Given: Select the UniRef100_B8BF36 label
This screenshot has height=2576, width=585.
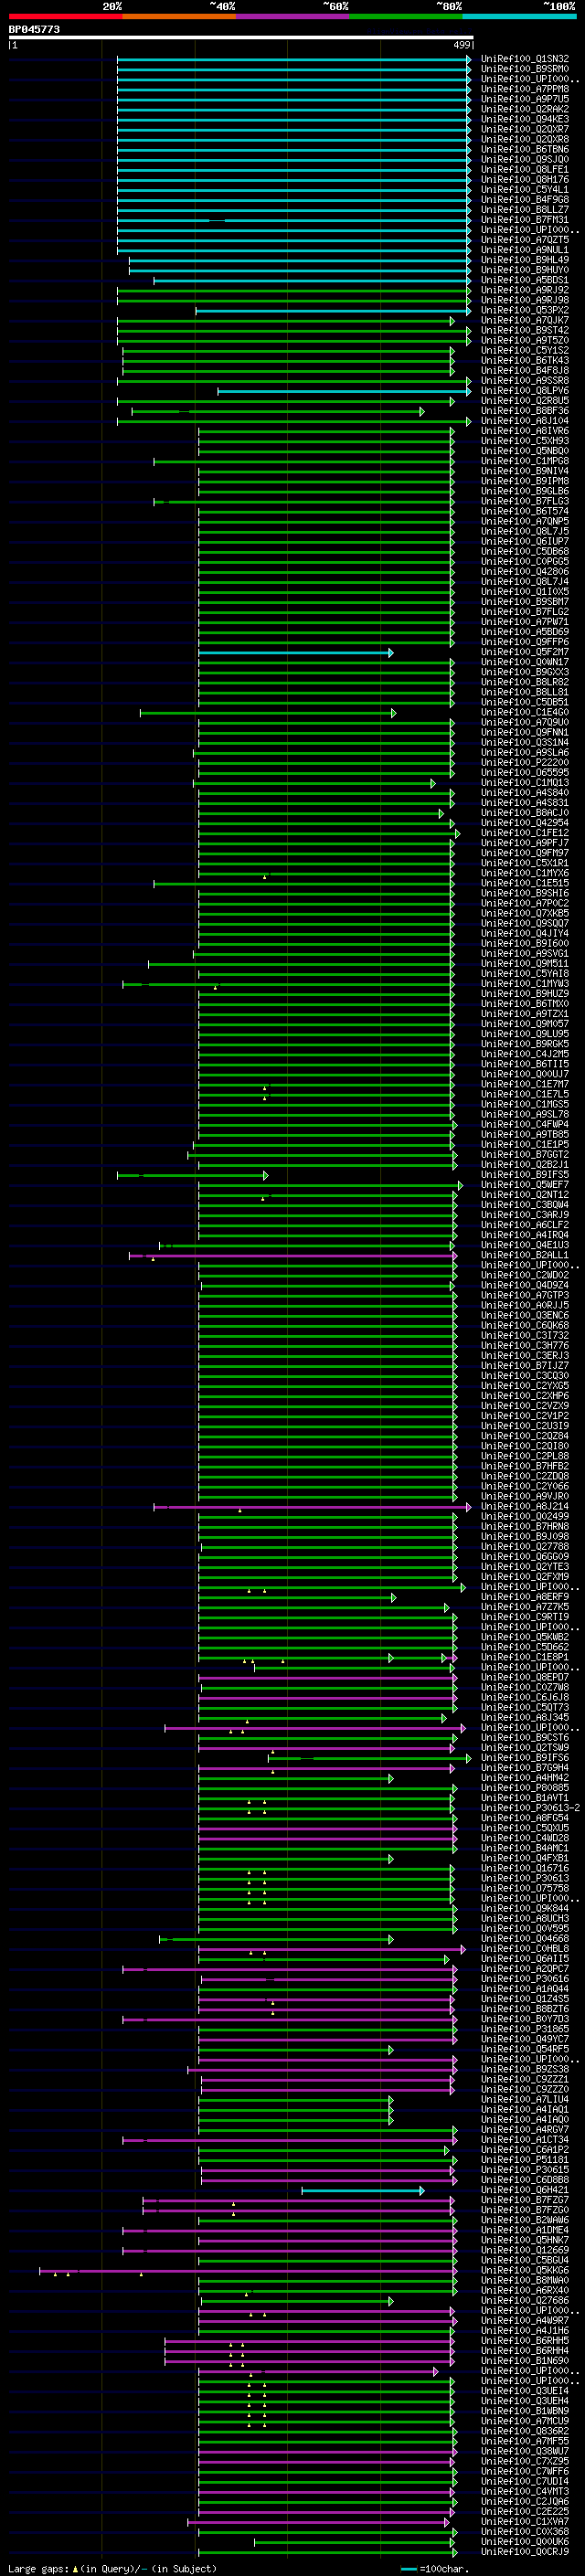Looking at the screenshot, I should 525,411.
